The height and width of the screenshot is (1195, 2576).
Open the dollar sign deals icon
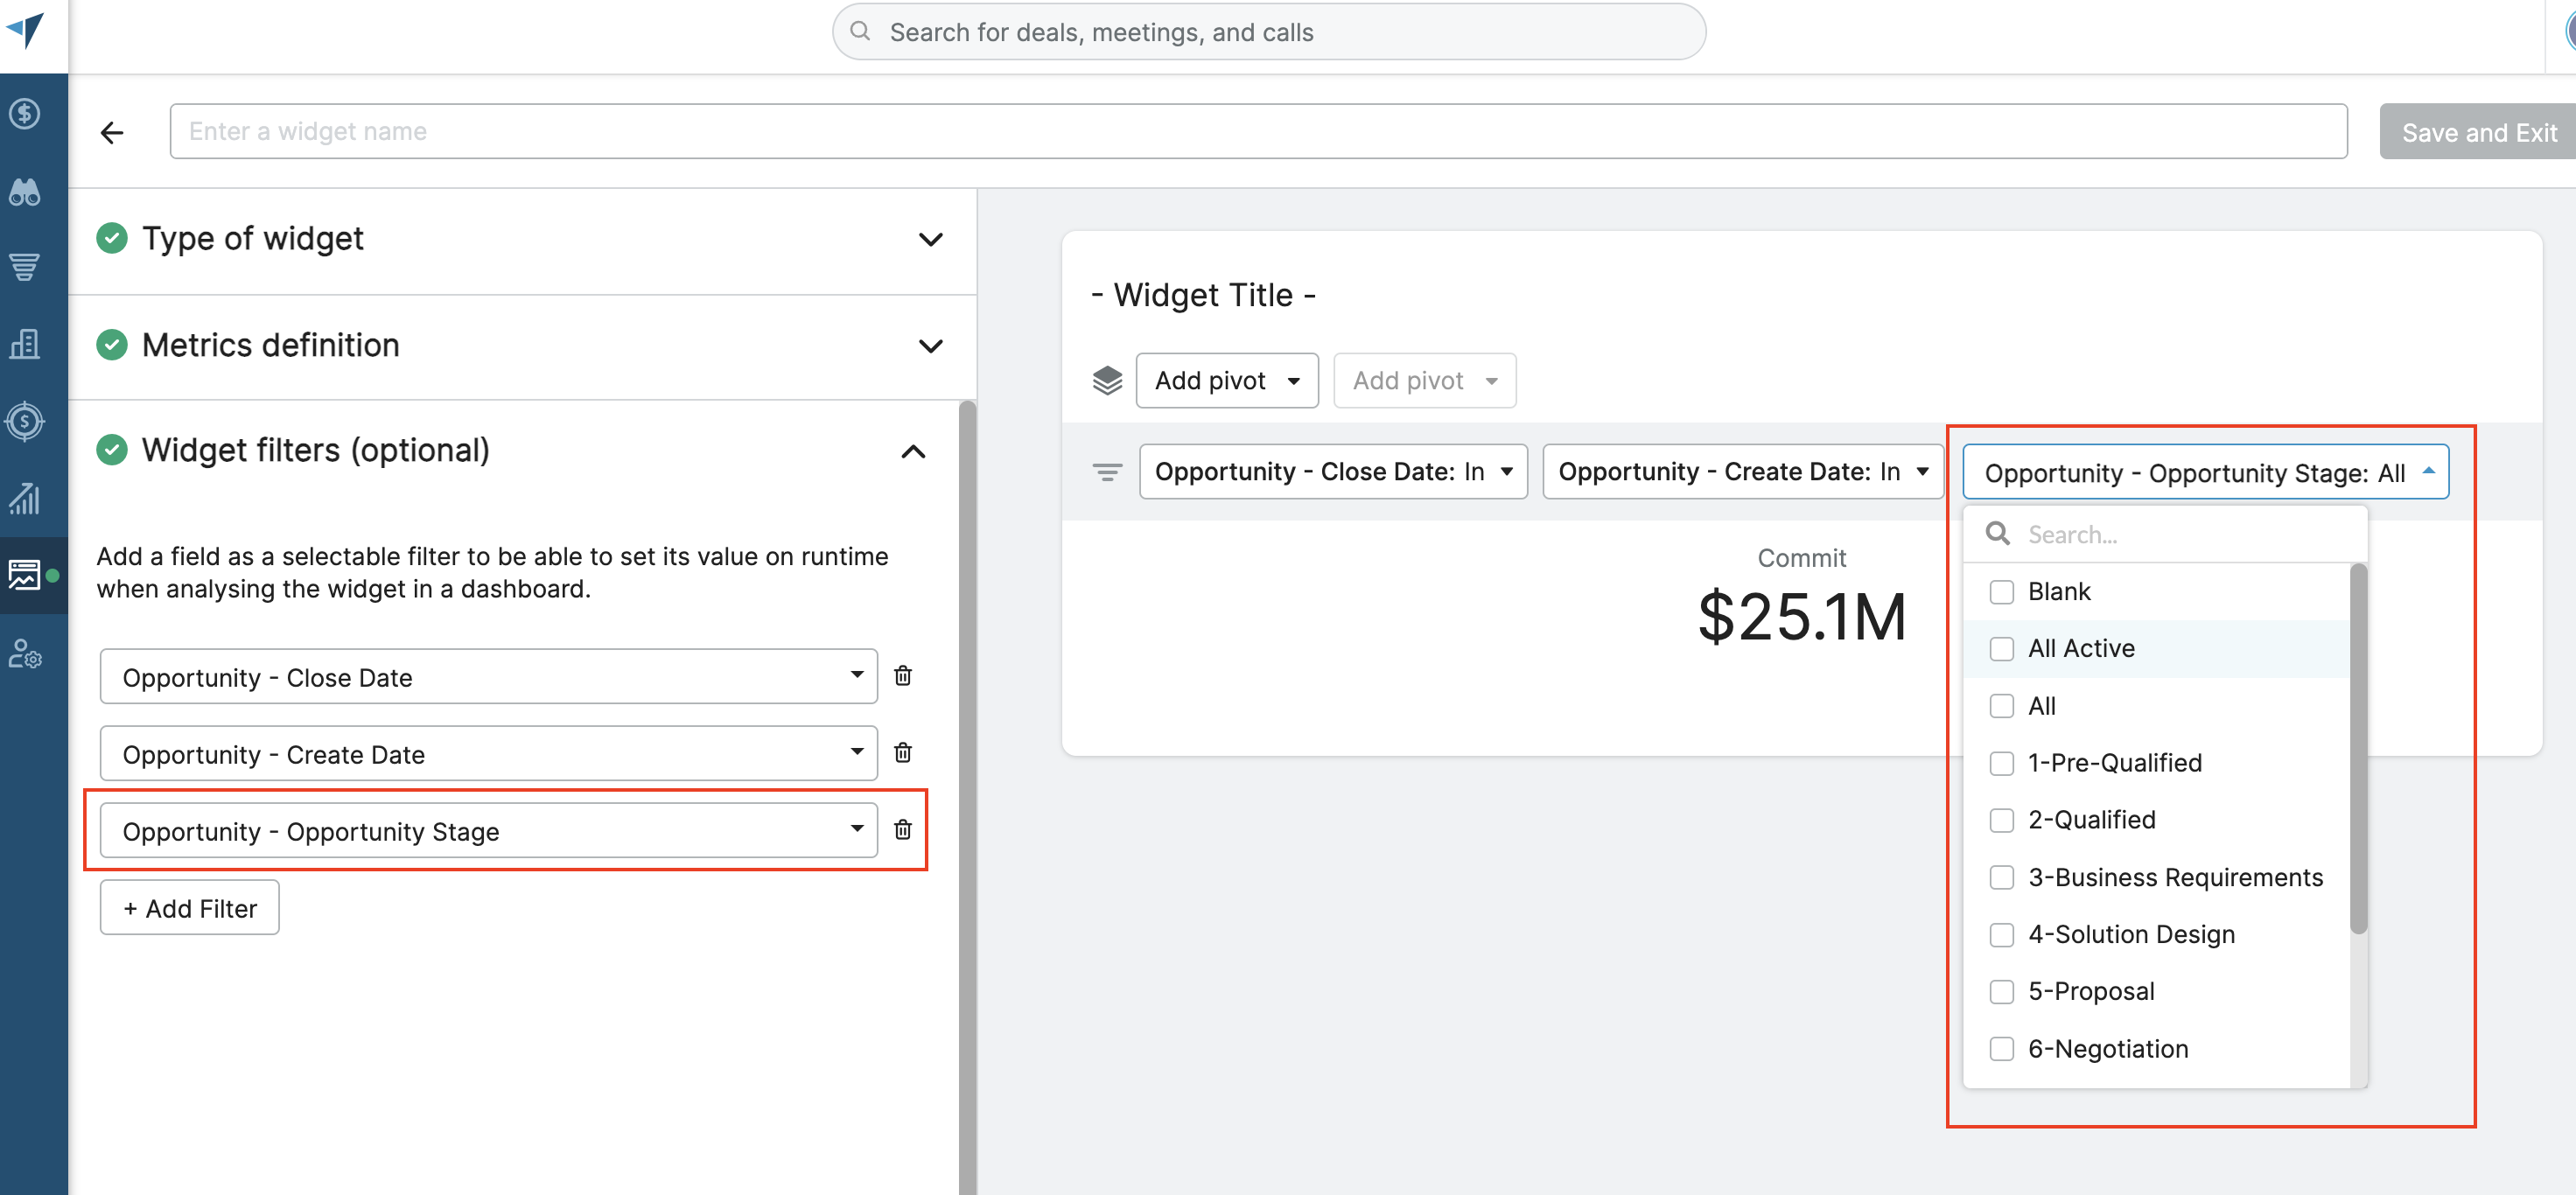[x=25, y=114]
